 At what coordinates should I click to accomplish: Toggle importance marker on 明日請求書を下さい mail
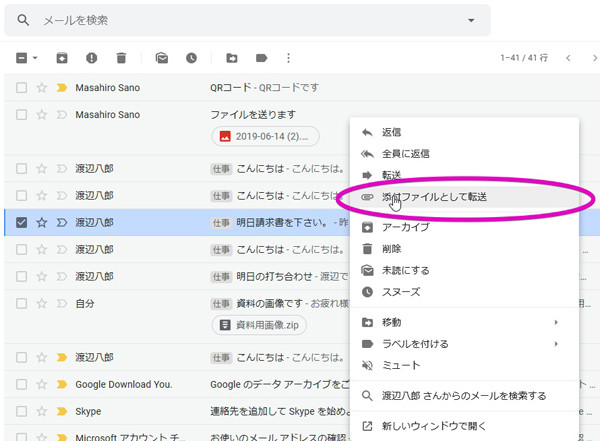pyautogui.click(x=62, y=222)
